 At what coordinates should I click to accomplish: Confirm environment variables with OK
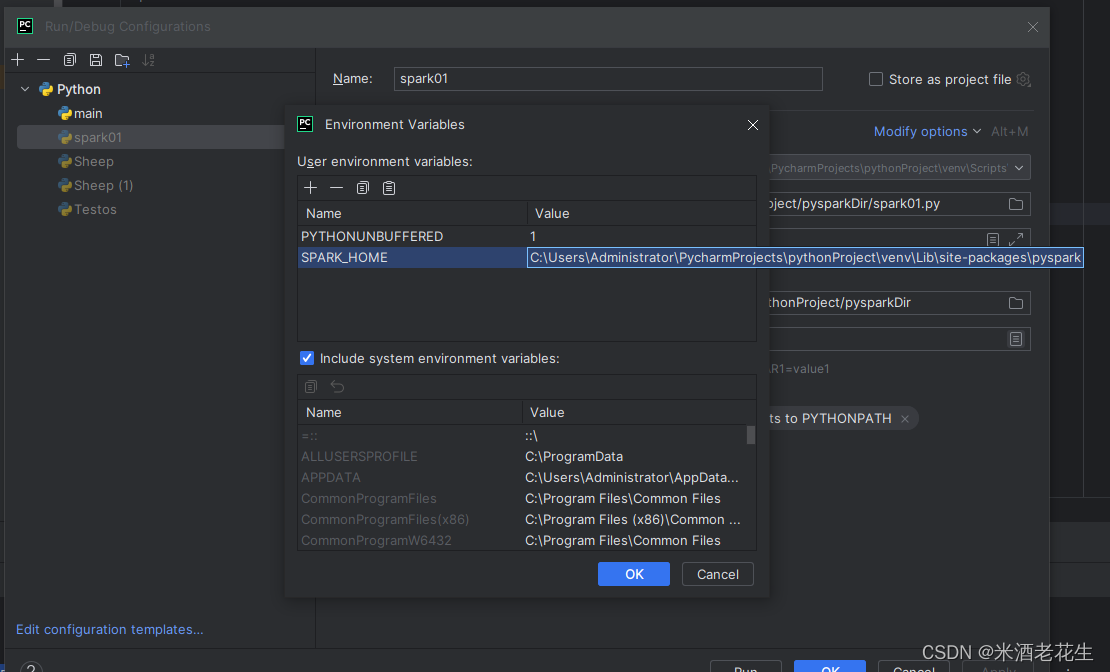pos(633,573)
